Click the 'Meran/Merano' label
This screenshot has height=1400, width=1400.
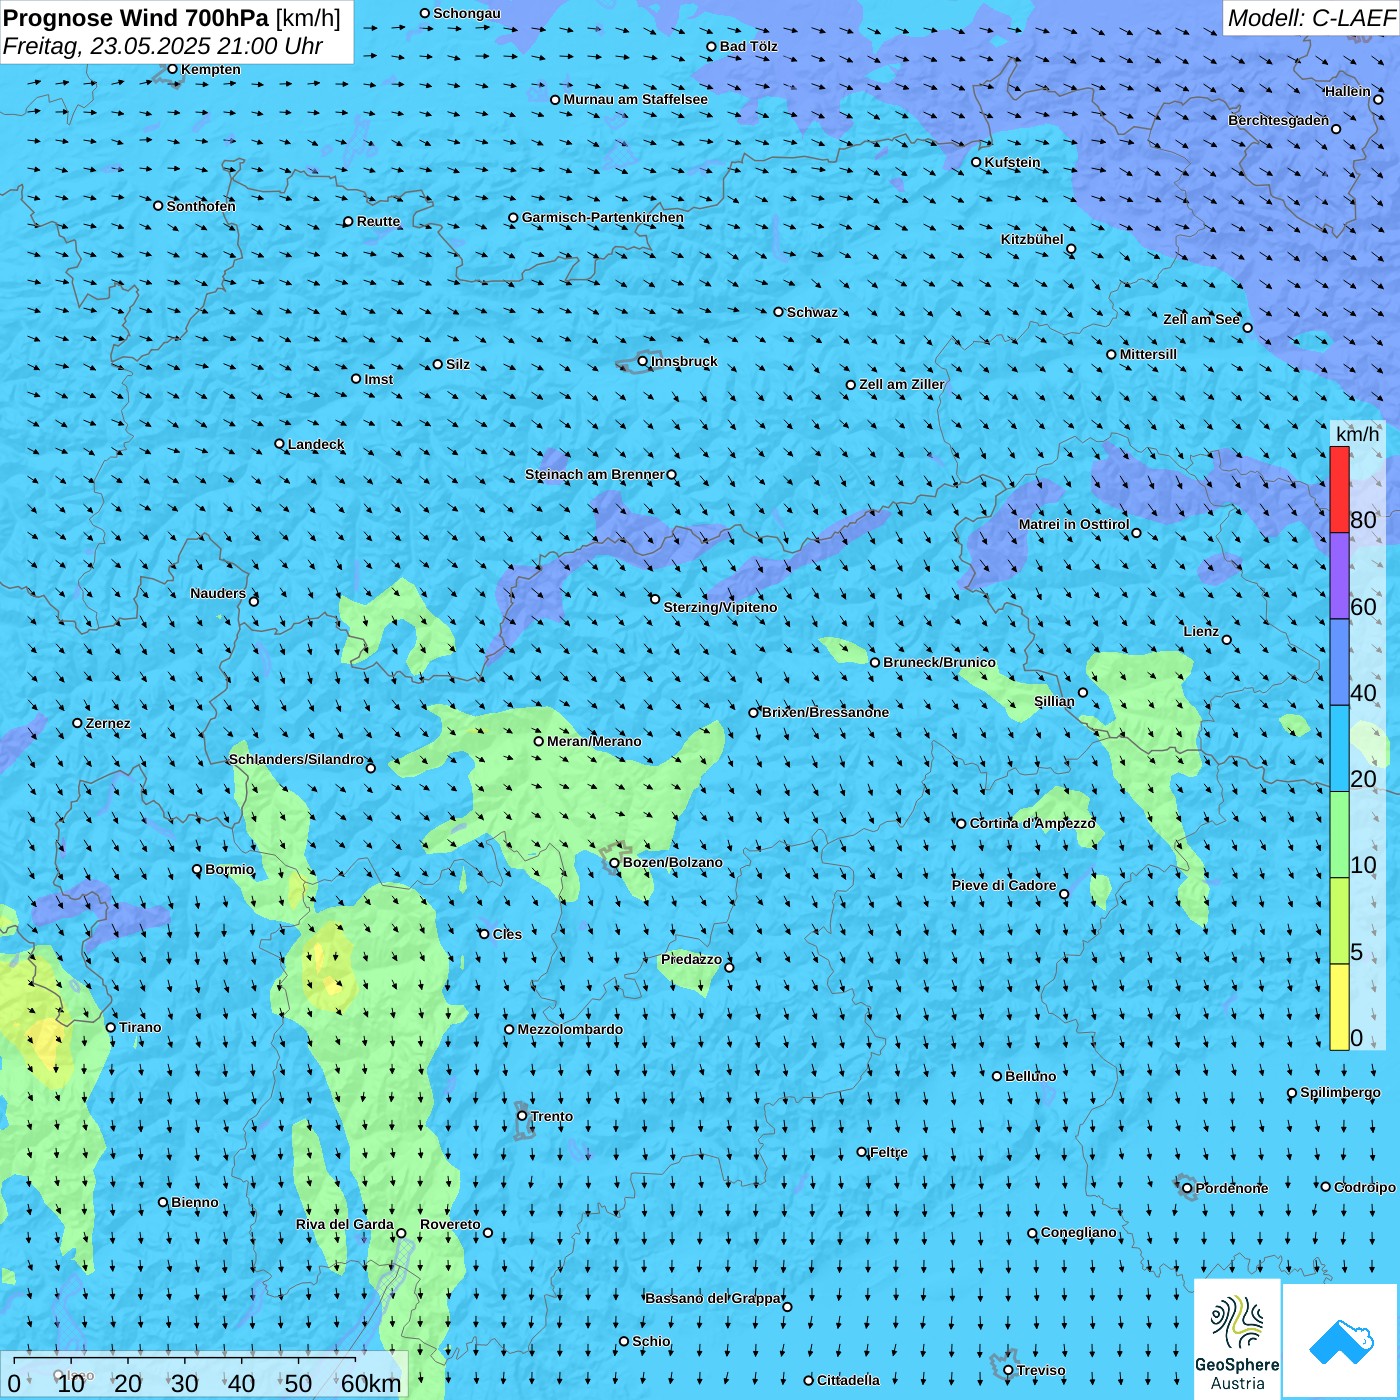(x=594, y=741)
